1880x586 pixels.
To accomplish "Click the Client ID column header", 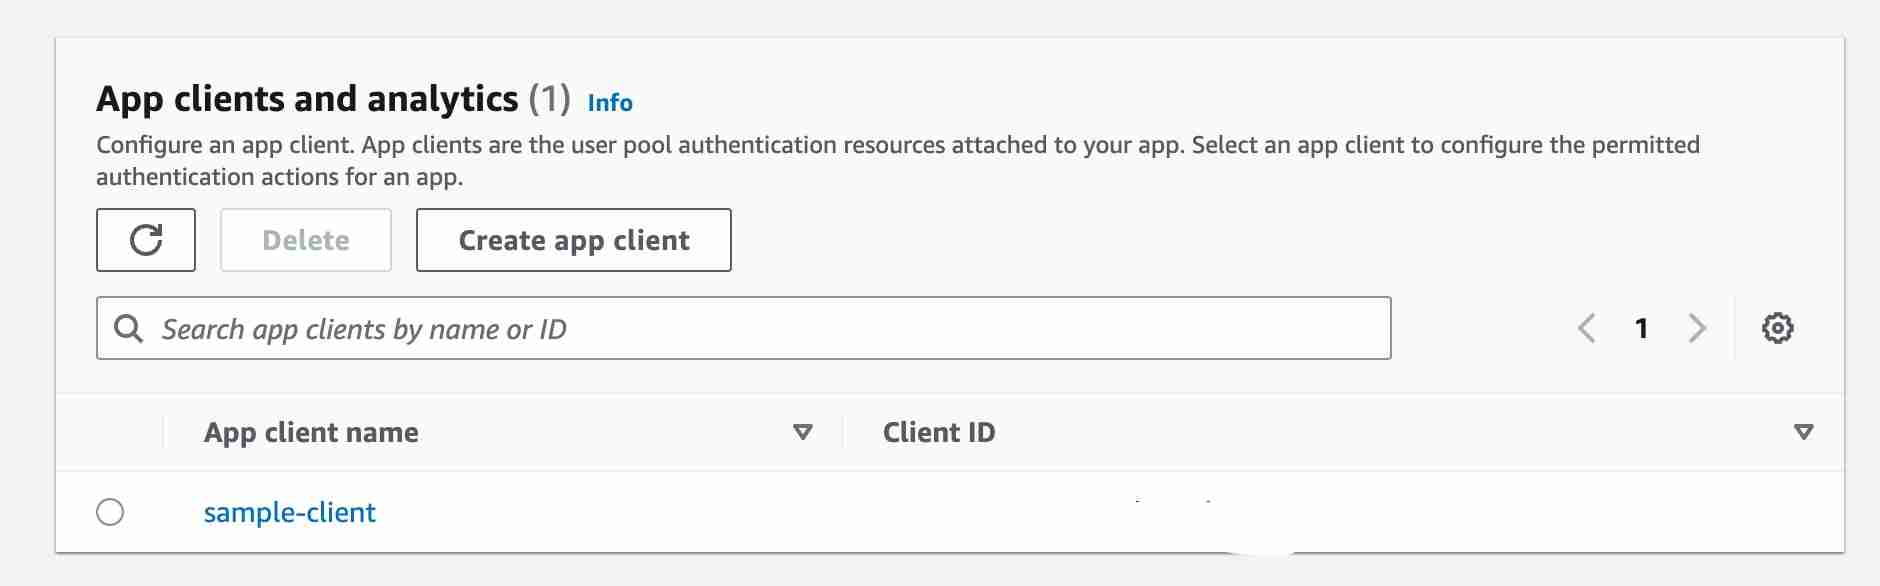I will (939, 432).
